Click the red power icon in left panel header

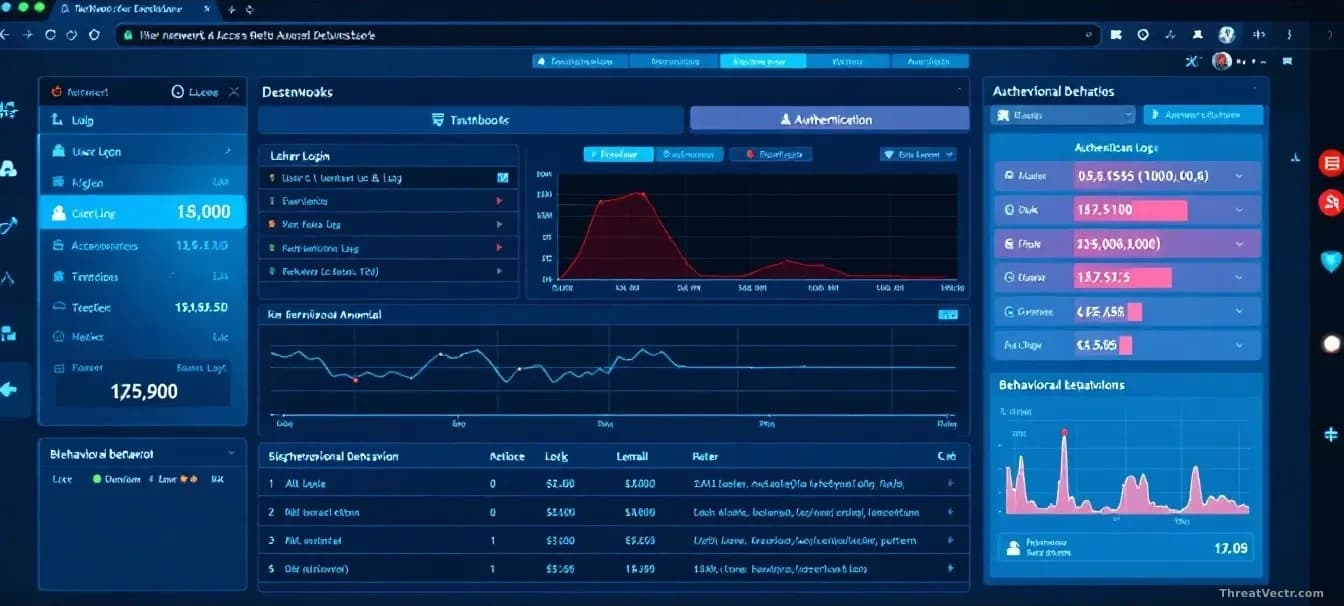[x=56, y=92]
